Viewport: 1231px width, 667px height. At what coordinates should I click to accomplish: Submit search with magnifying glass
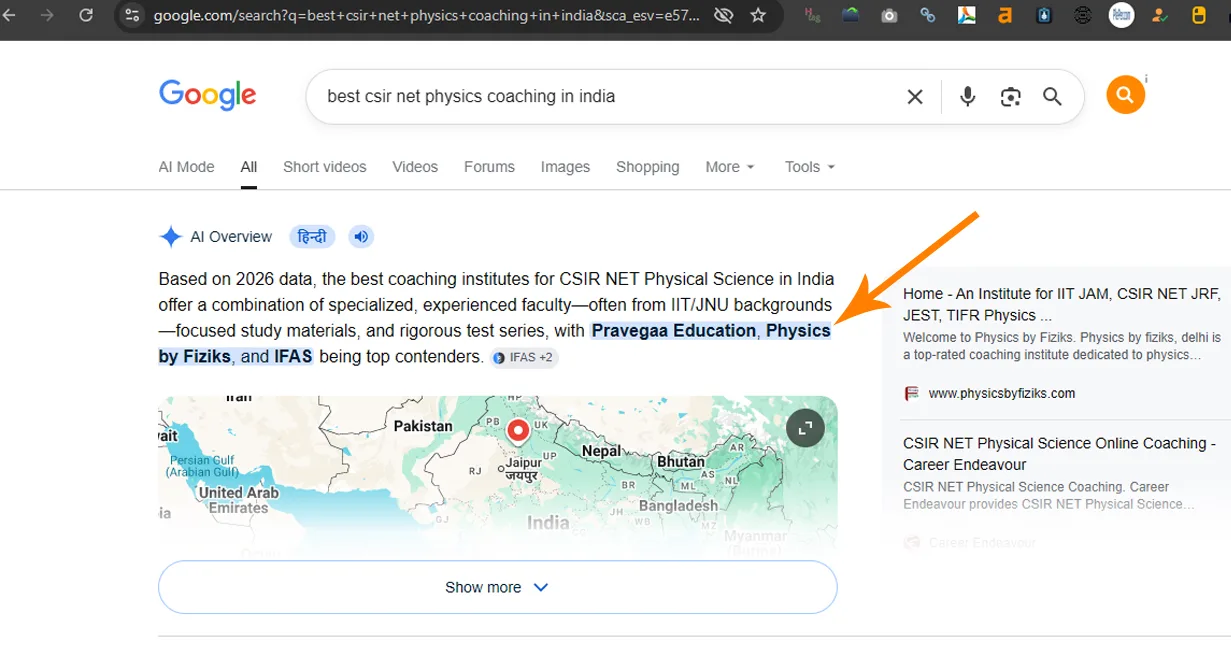[x=1052, y=96]
